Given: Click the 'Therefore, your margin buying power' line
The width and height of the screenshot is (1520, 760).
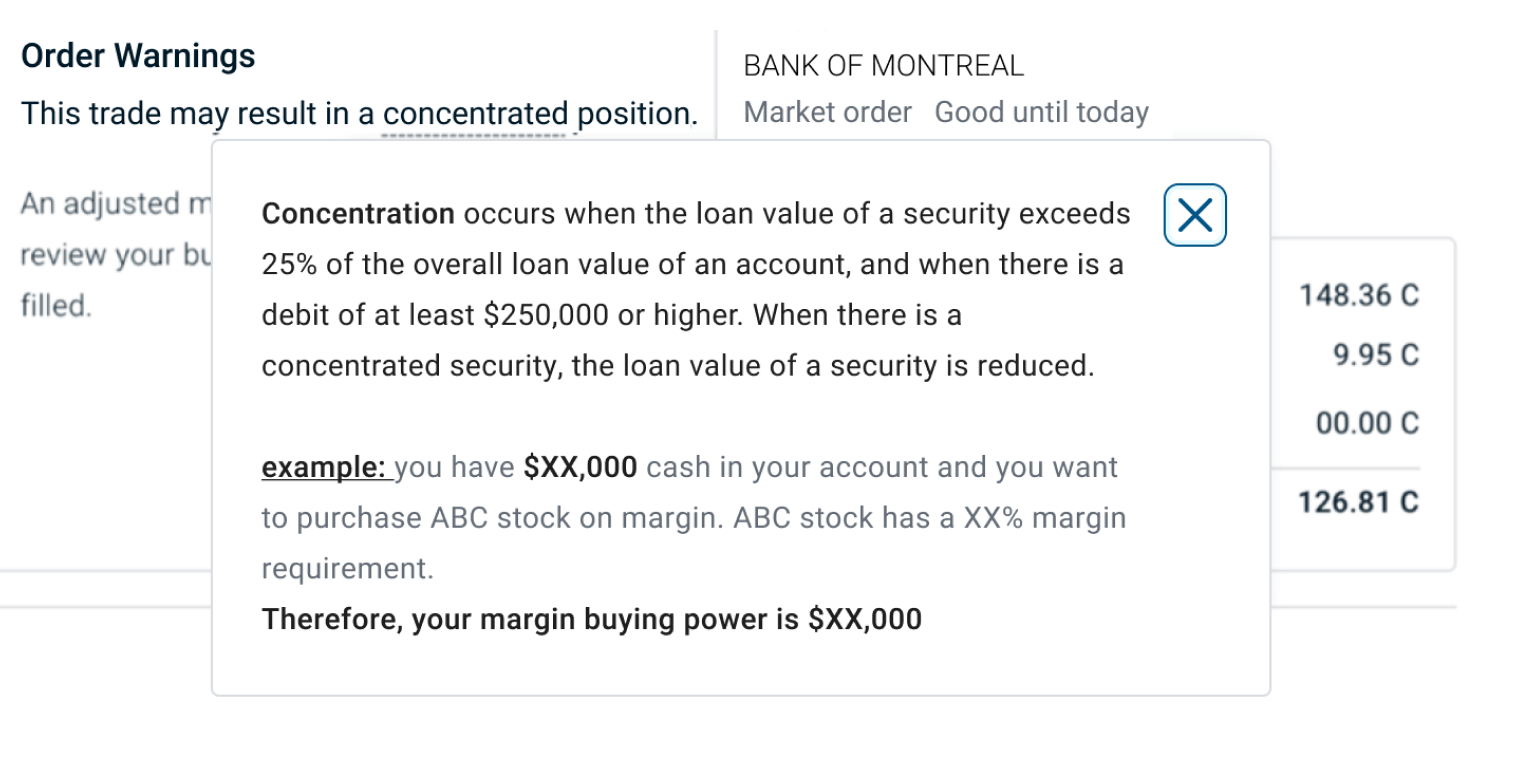Looking at the screenshot, I should click(x=592, y=620).
